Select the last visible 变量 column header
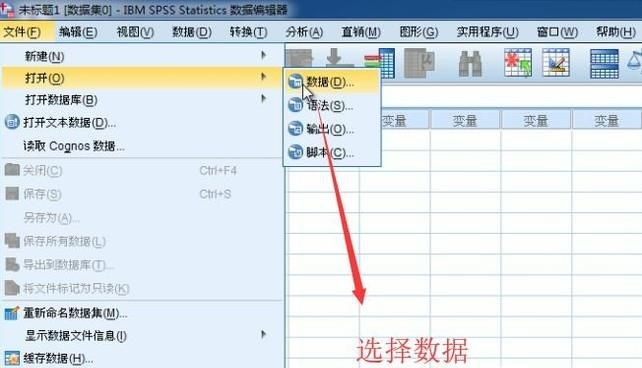The image size is (642, 368). pos(606,120)
